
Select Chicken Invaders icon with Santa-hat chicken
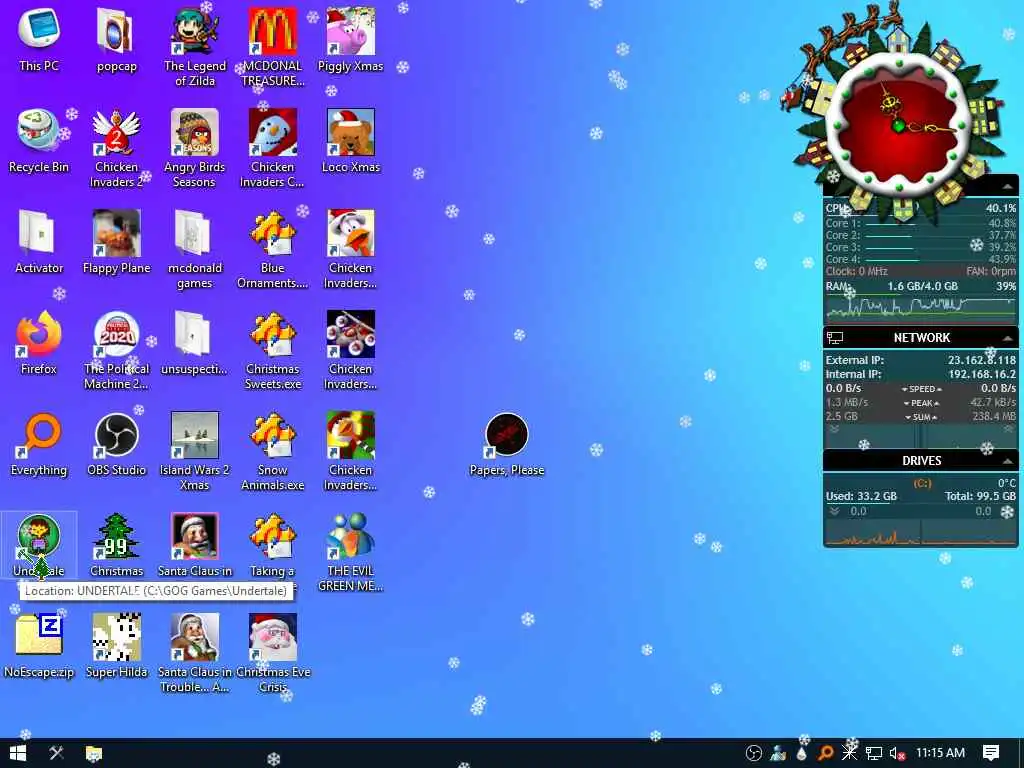[351, 249]
